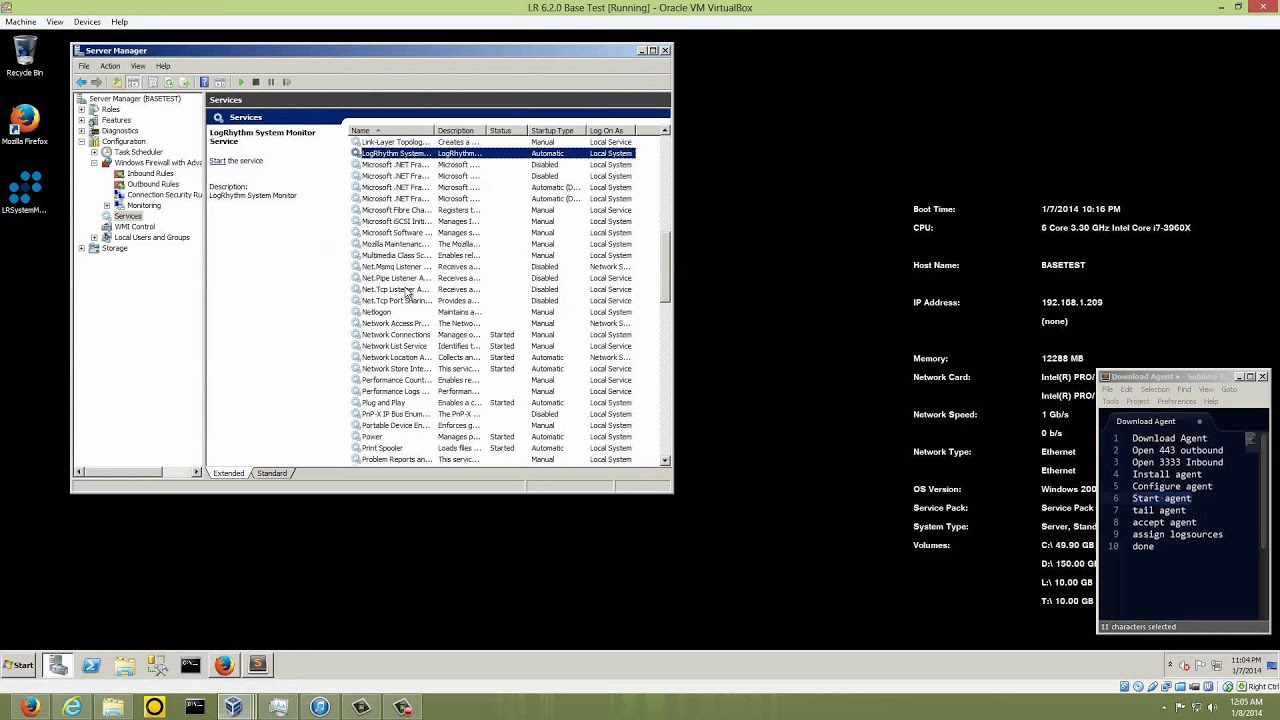Sort services by the Name column header

click(391, 130)
